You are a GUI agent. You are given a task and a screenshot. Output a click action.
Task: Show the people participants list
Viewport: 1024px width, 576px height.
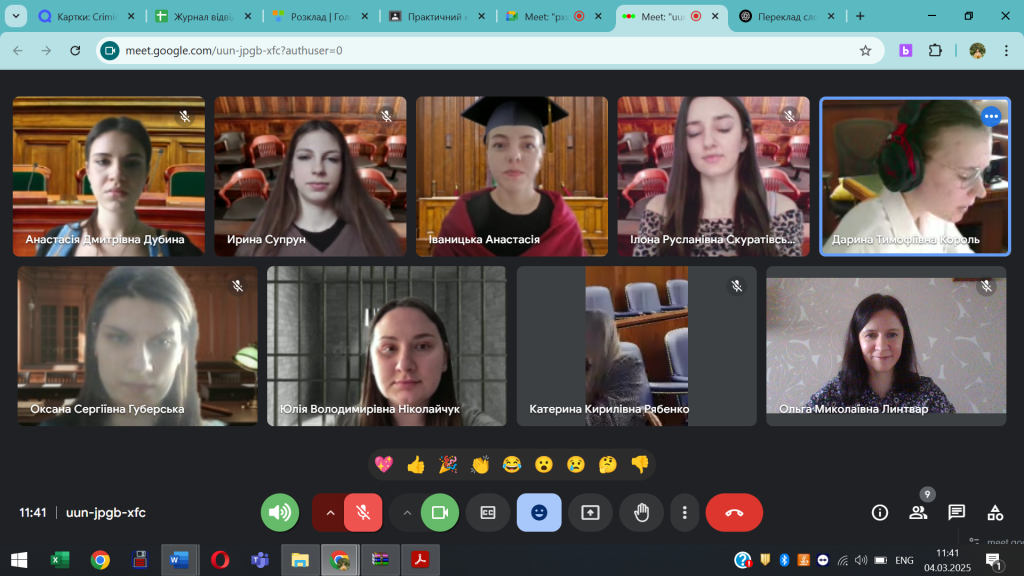tap(918, 513)
